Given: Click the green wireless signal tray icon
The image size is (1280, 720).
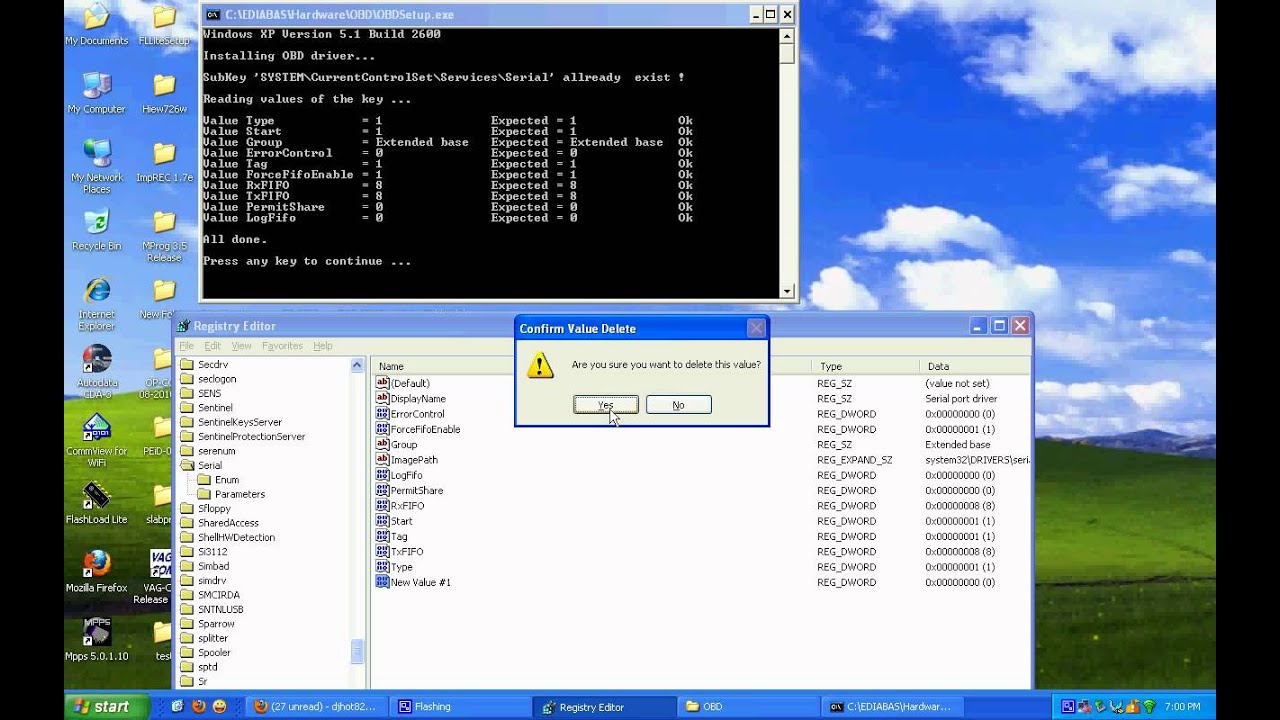Looking at the screenshot, I should (x=1149, y=706).
